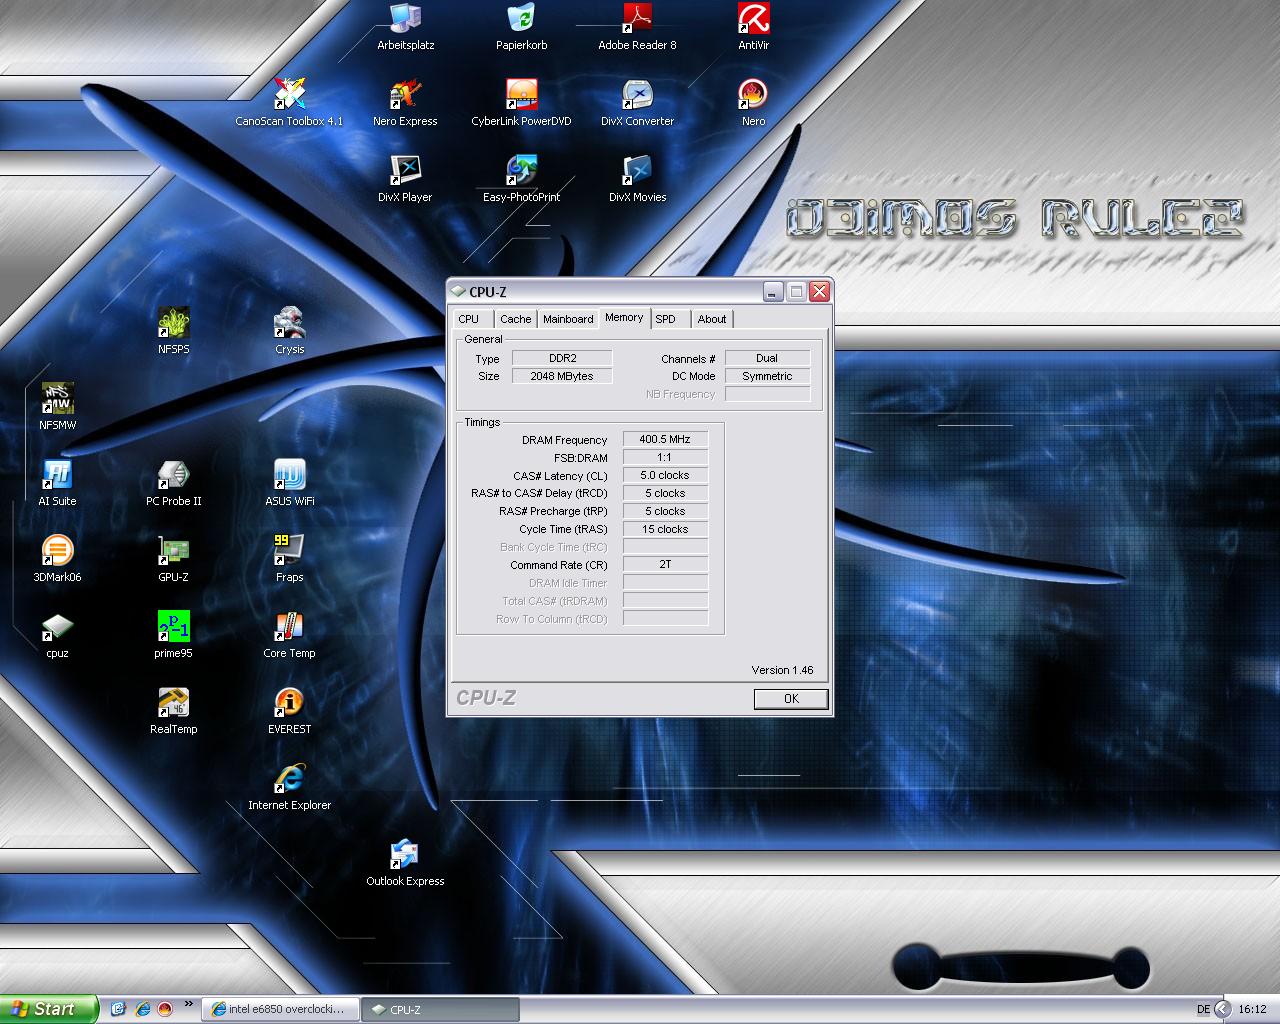
Task: Launch Outlook Express desktop shortcut
Action: coord(405,862)
